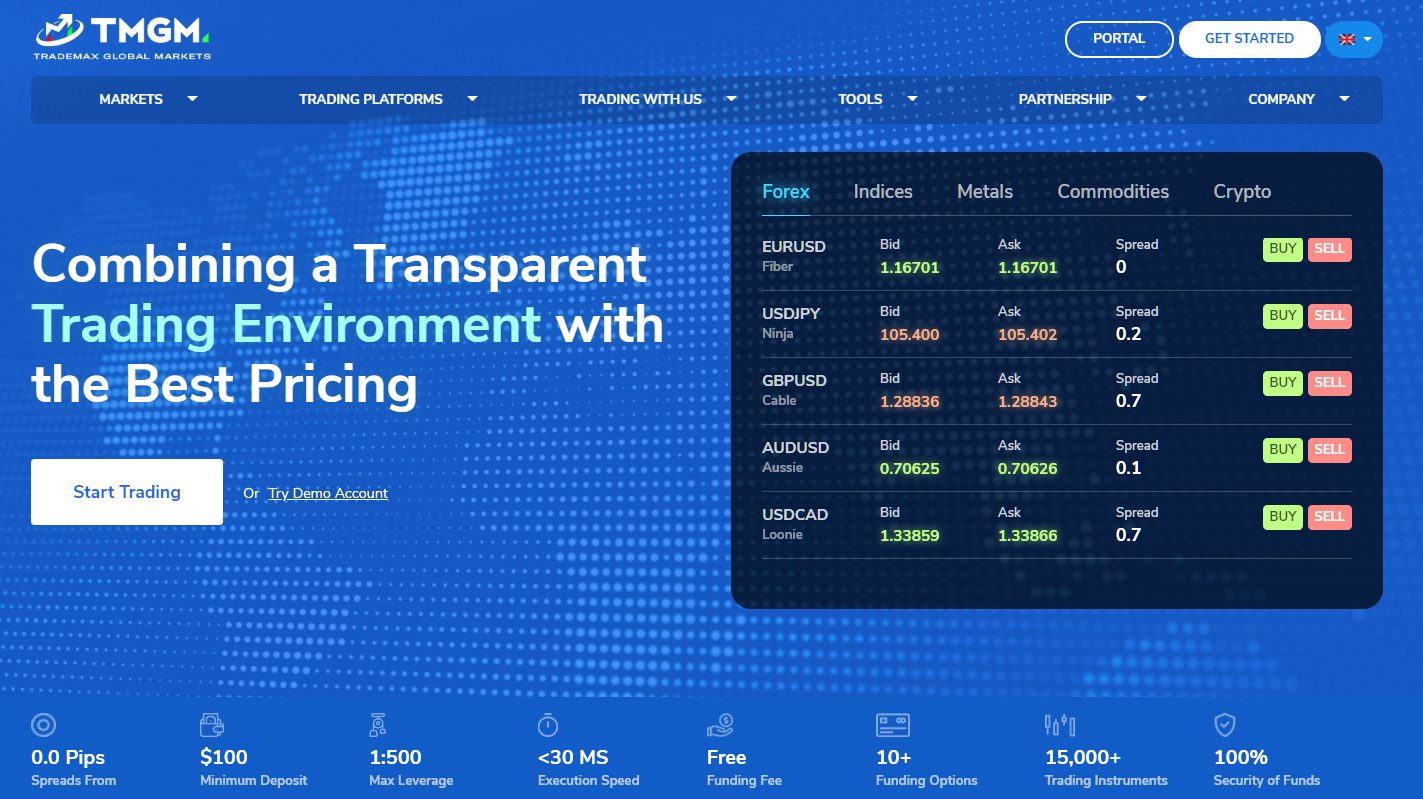Open the COMPANY menu
This screenshot has height=799, width=1423.
[1281, 99]
